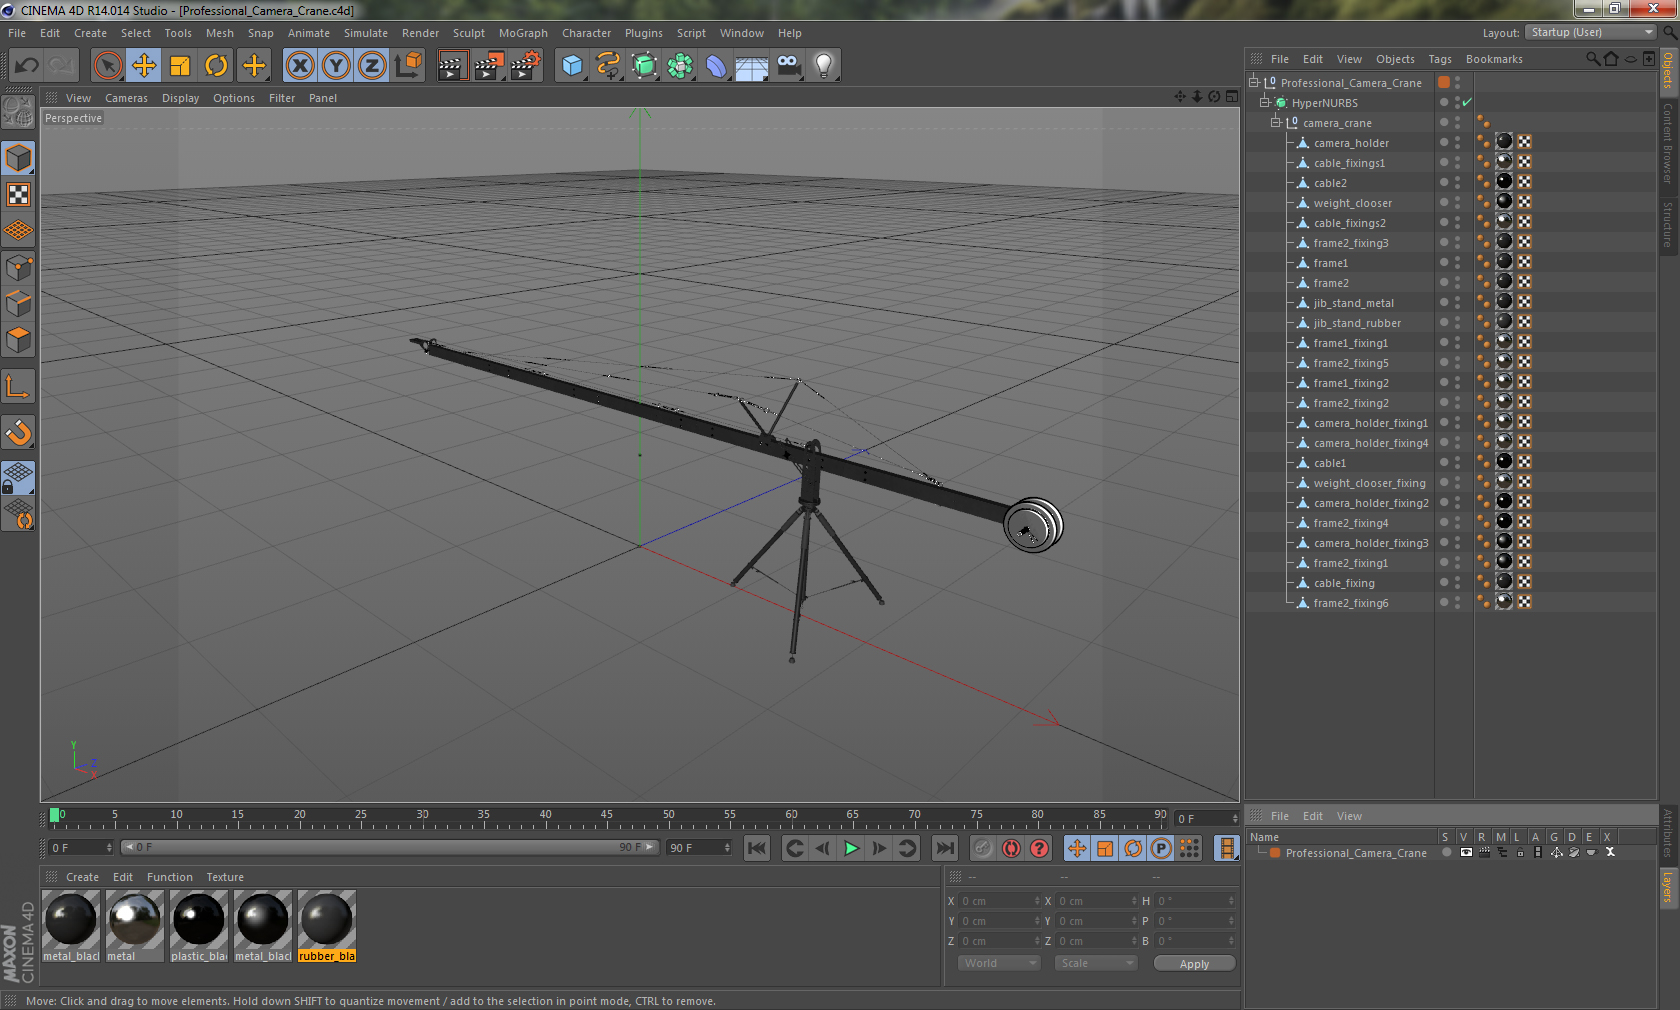Select the Live Selection tool
The height and width of the screenshot is (1010, 1680).
[x=108, y=66]
